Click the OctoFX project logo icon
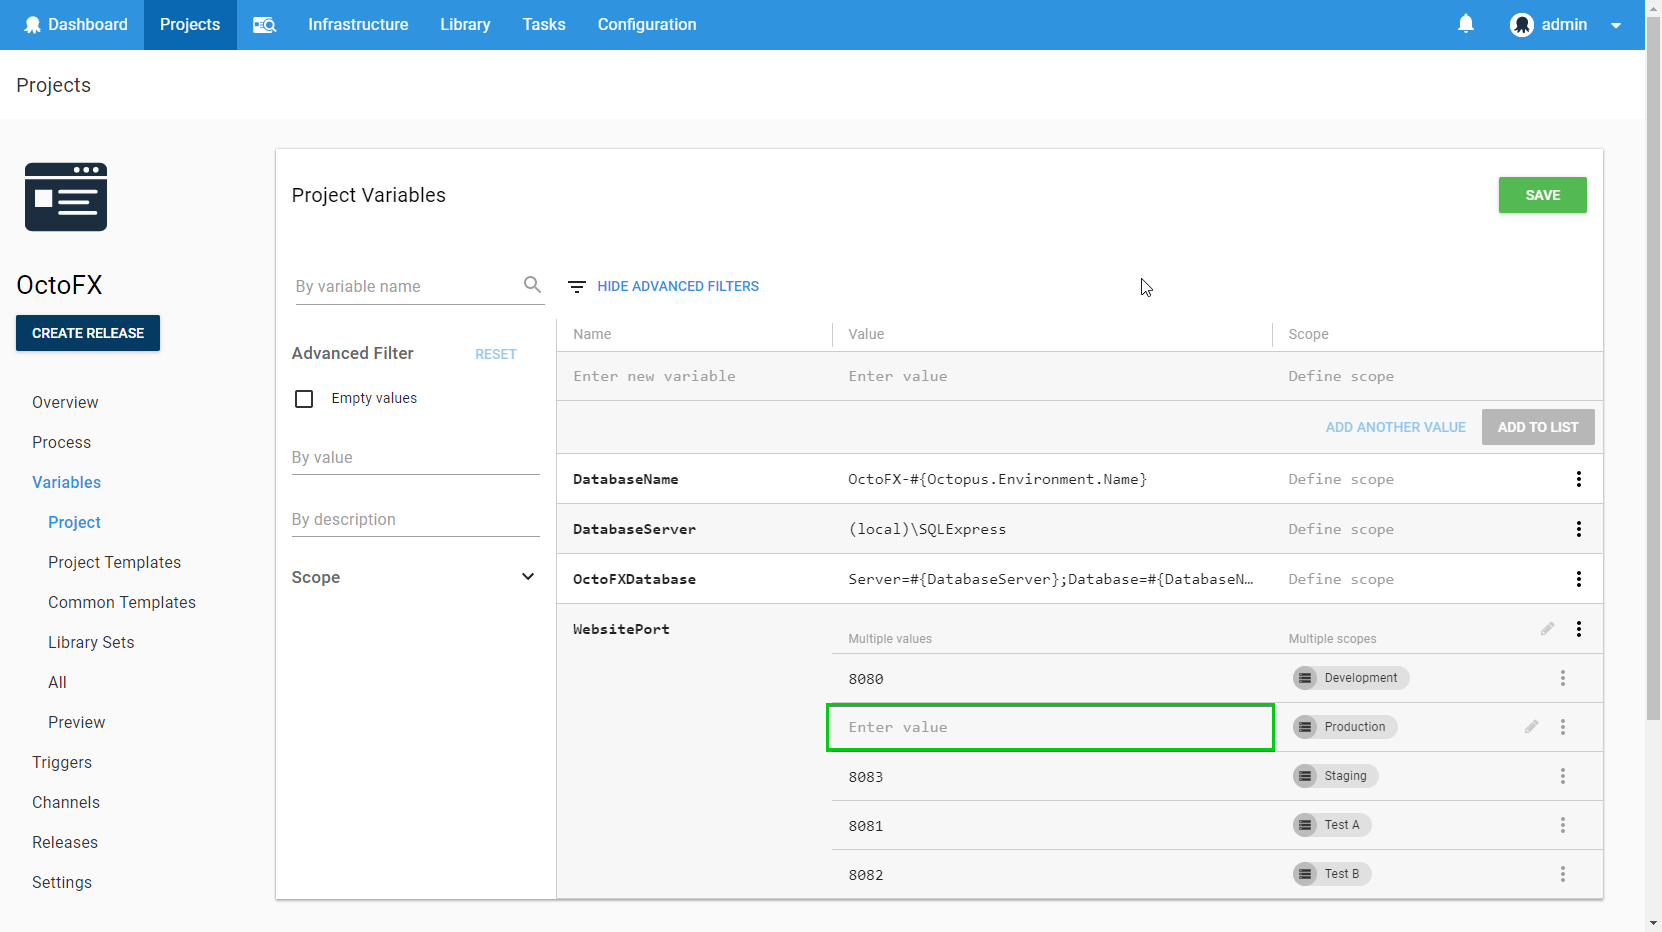The width and height of the screenshot is (1662, 932). (66, 197)
